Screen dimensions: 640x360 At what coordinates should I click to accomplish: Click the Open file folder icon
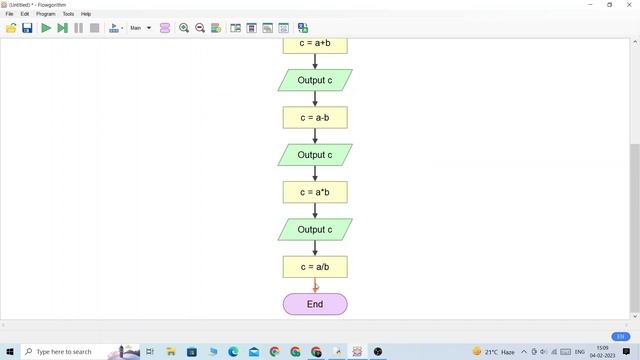[x=11, y=28]
